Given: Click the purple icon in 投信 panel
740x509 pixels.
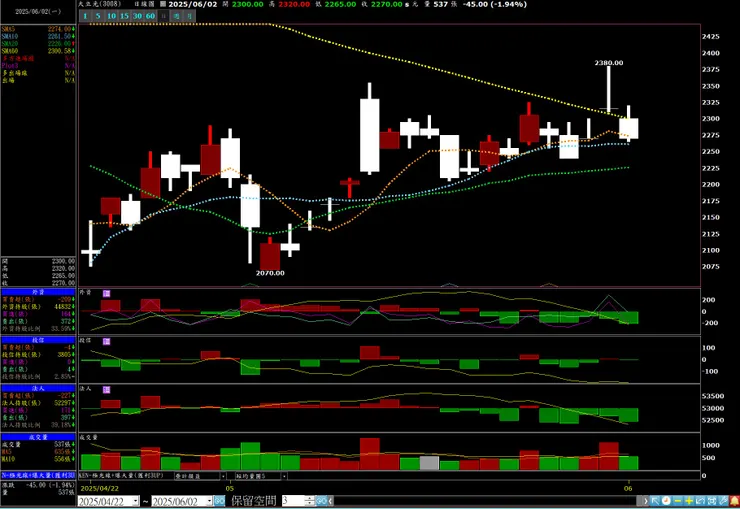Looking at the screenshot, I should (106, 341).
